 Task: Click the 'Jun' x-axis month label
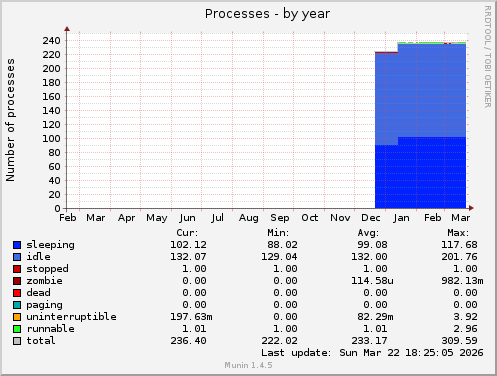(x=187, y=218)
